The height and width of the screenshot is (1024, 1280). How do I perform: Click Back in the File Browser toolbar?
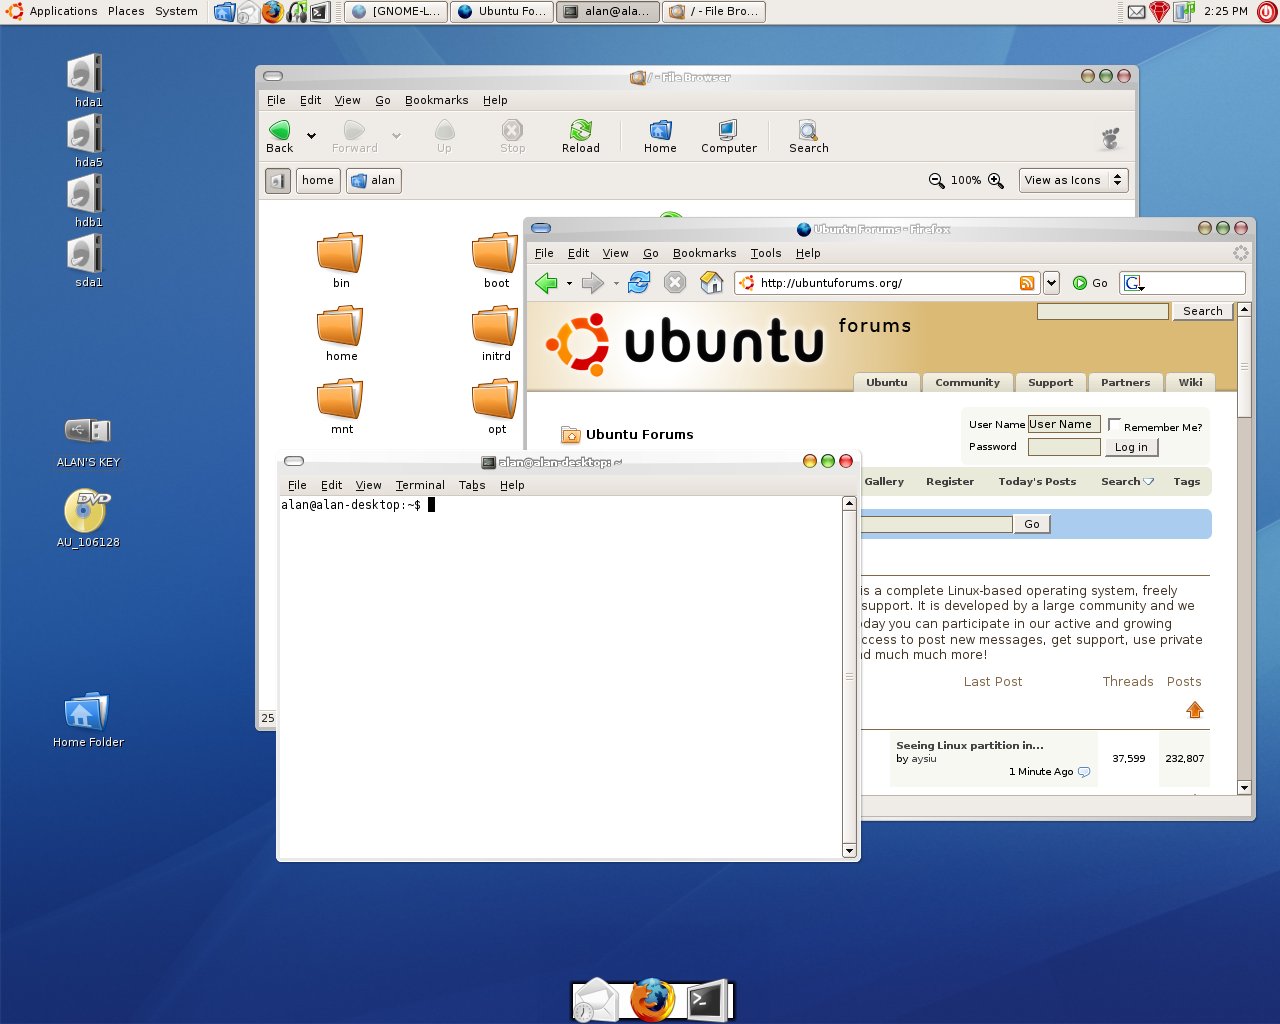(280, 136)
